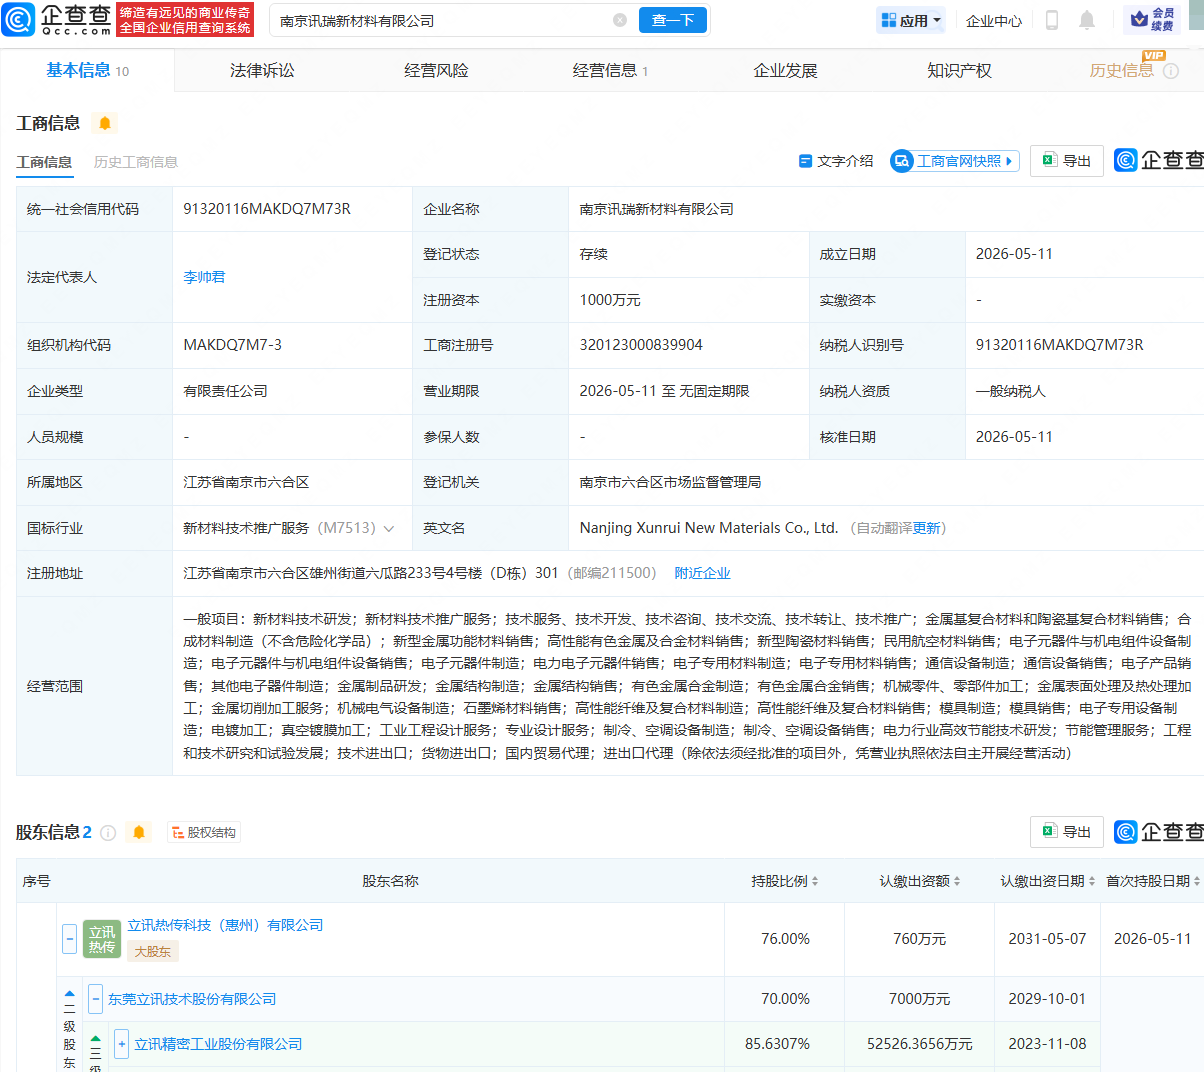Open 东莞立讯技术股份有限公司 link
The height and width of the screenshot is (1072, 1204).
click(192, 999)
